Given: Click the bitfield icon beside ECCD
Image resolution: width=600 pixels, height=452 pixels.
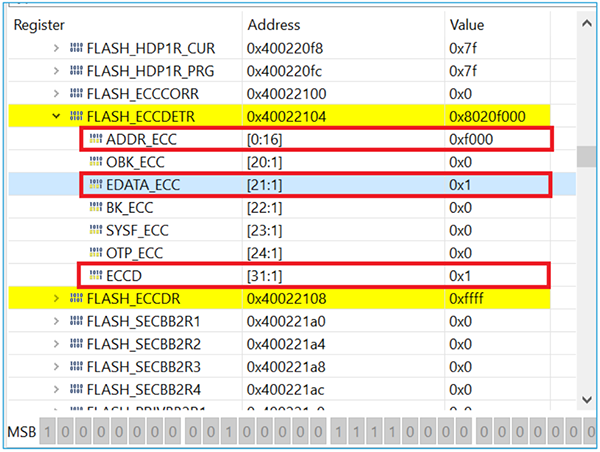Looking at the screenshot, I should (96, 274).
